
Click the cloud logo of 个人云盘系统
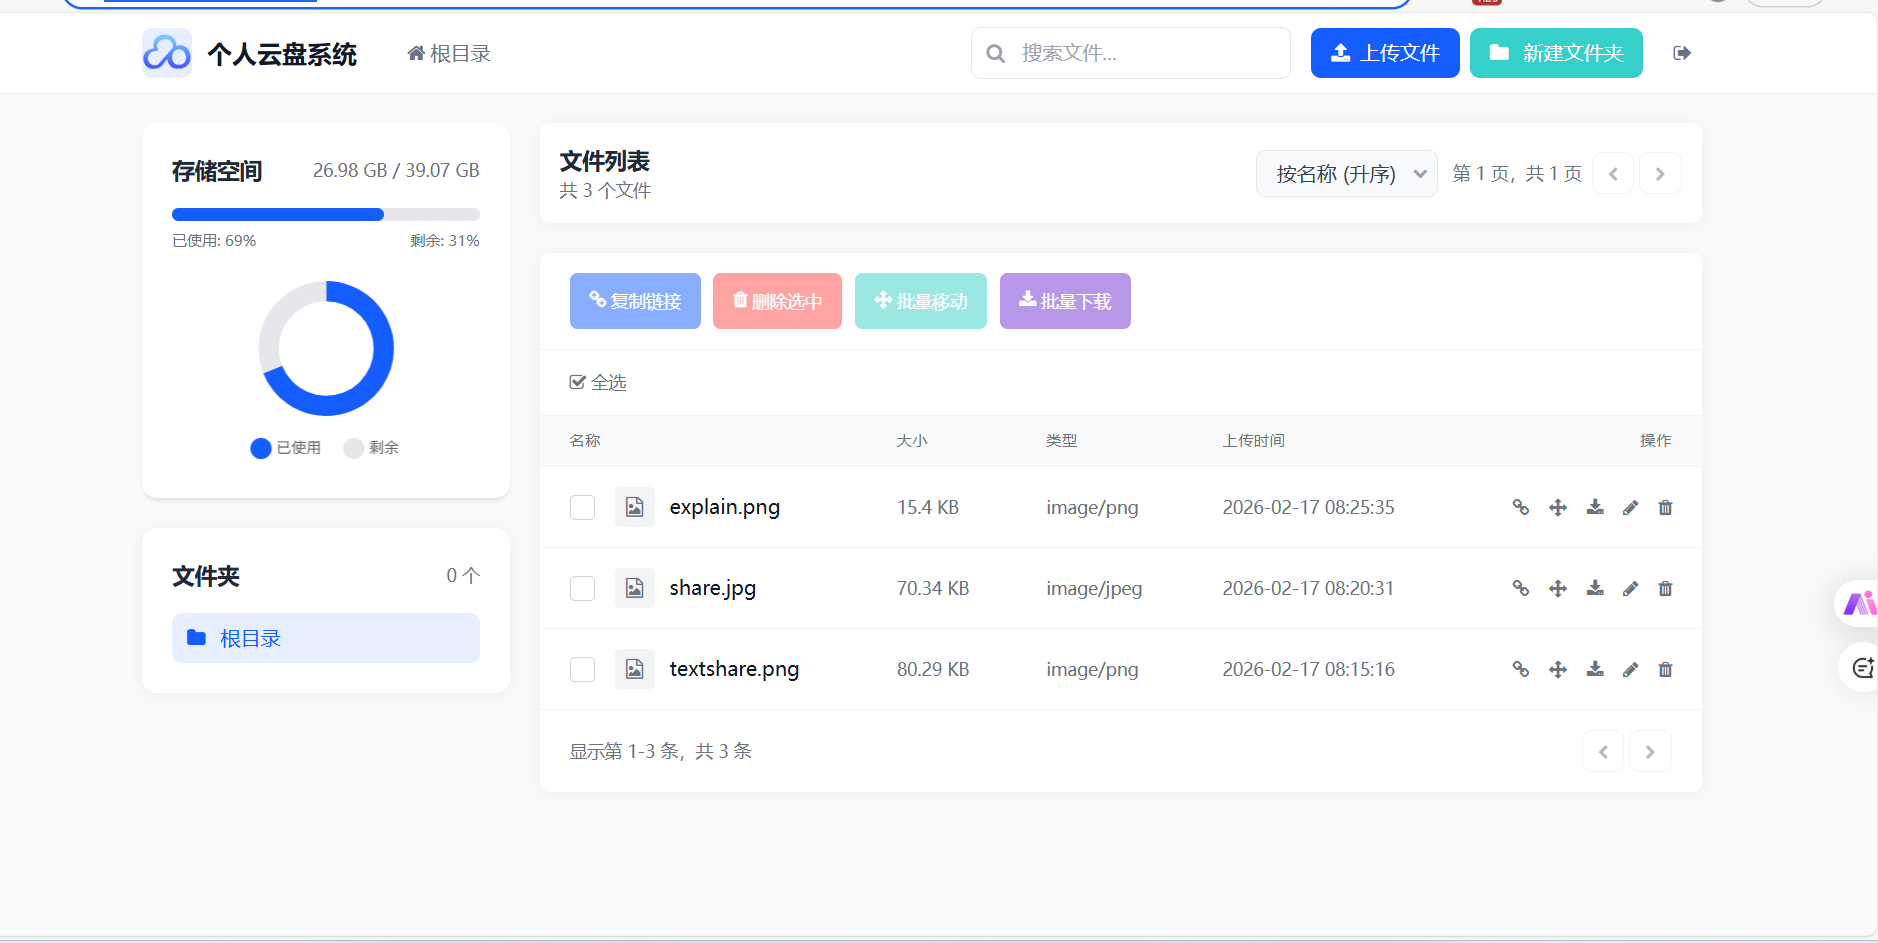coord(166,53)
